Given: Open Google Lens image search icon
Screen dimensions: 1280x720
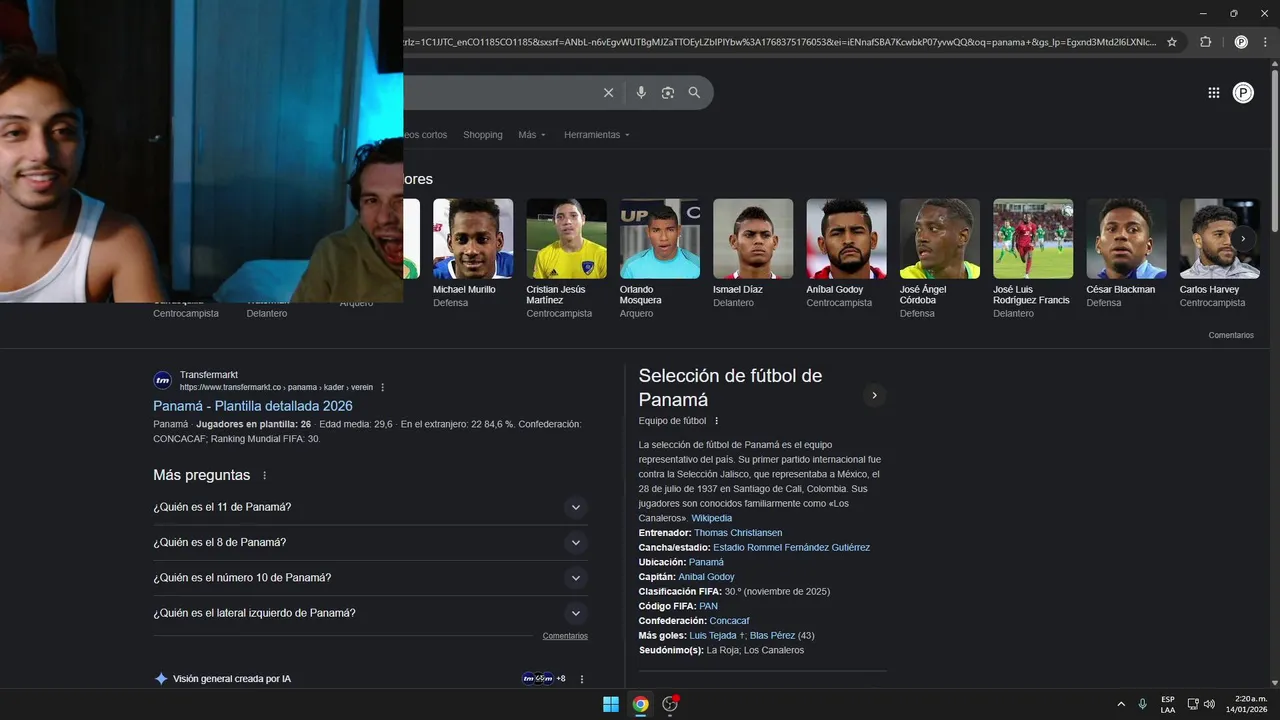Looking at the screenshot, I should pyautogui.click(x=668, y=93).
